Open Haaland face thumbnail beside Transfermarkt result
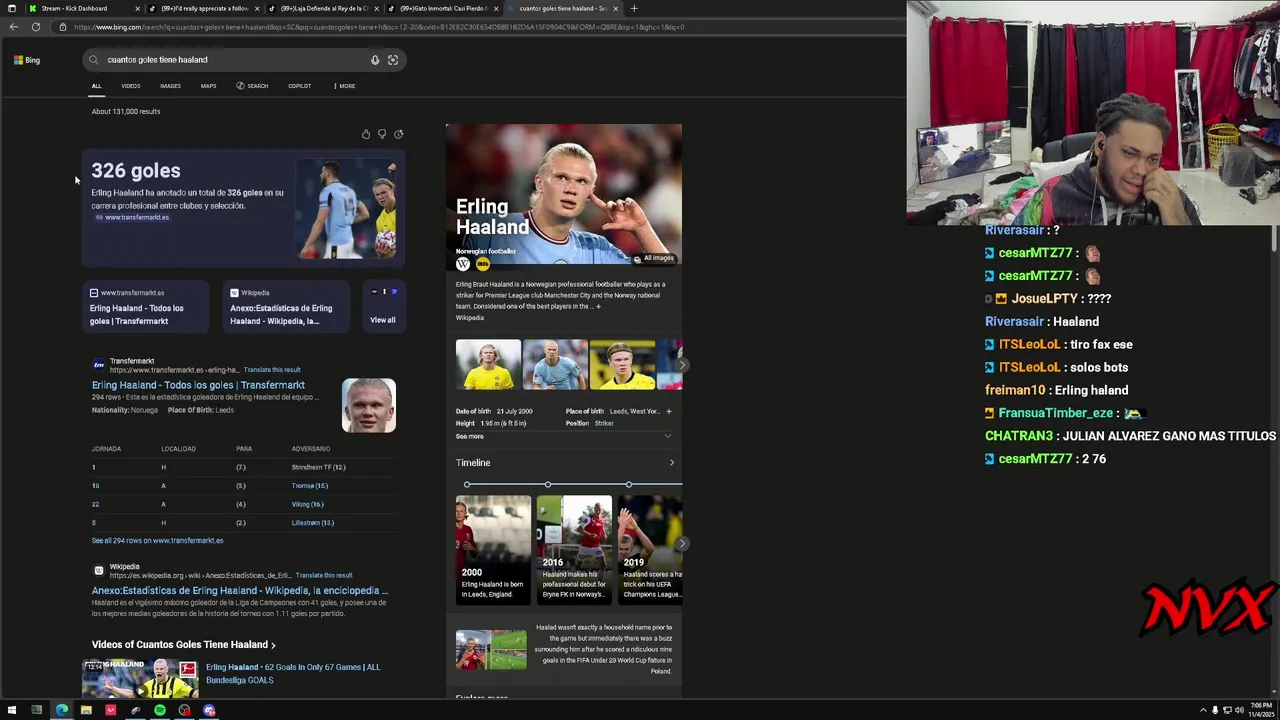Image resolution: width=1280 pixels, height=720 pixels. coord(369,405)
